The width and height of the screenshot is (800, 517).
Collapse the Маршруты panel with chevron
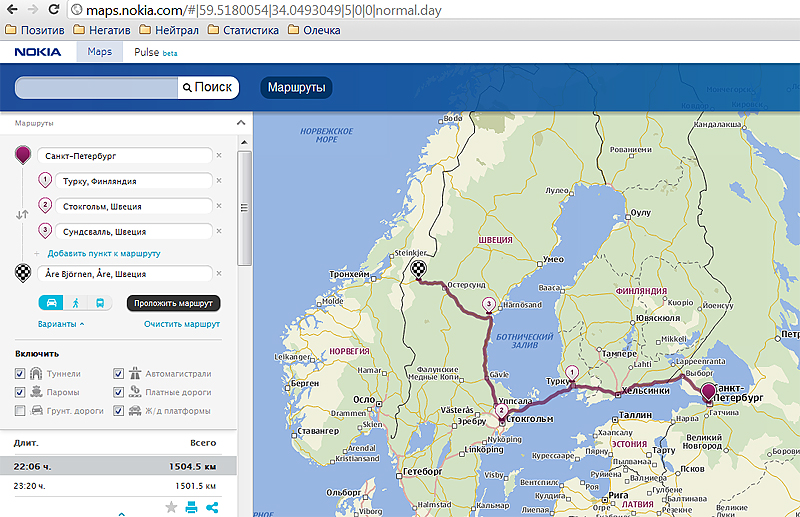pyautogui.click(x=240, y=123)
